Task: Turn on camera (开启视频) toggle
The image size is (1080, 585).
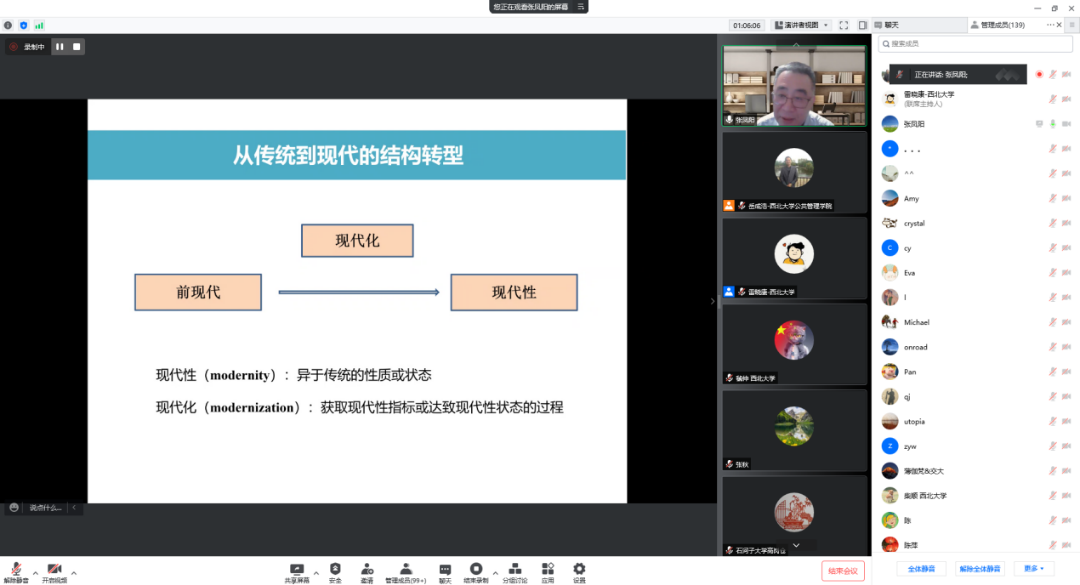Action: click(54, 570)
